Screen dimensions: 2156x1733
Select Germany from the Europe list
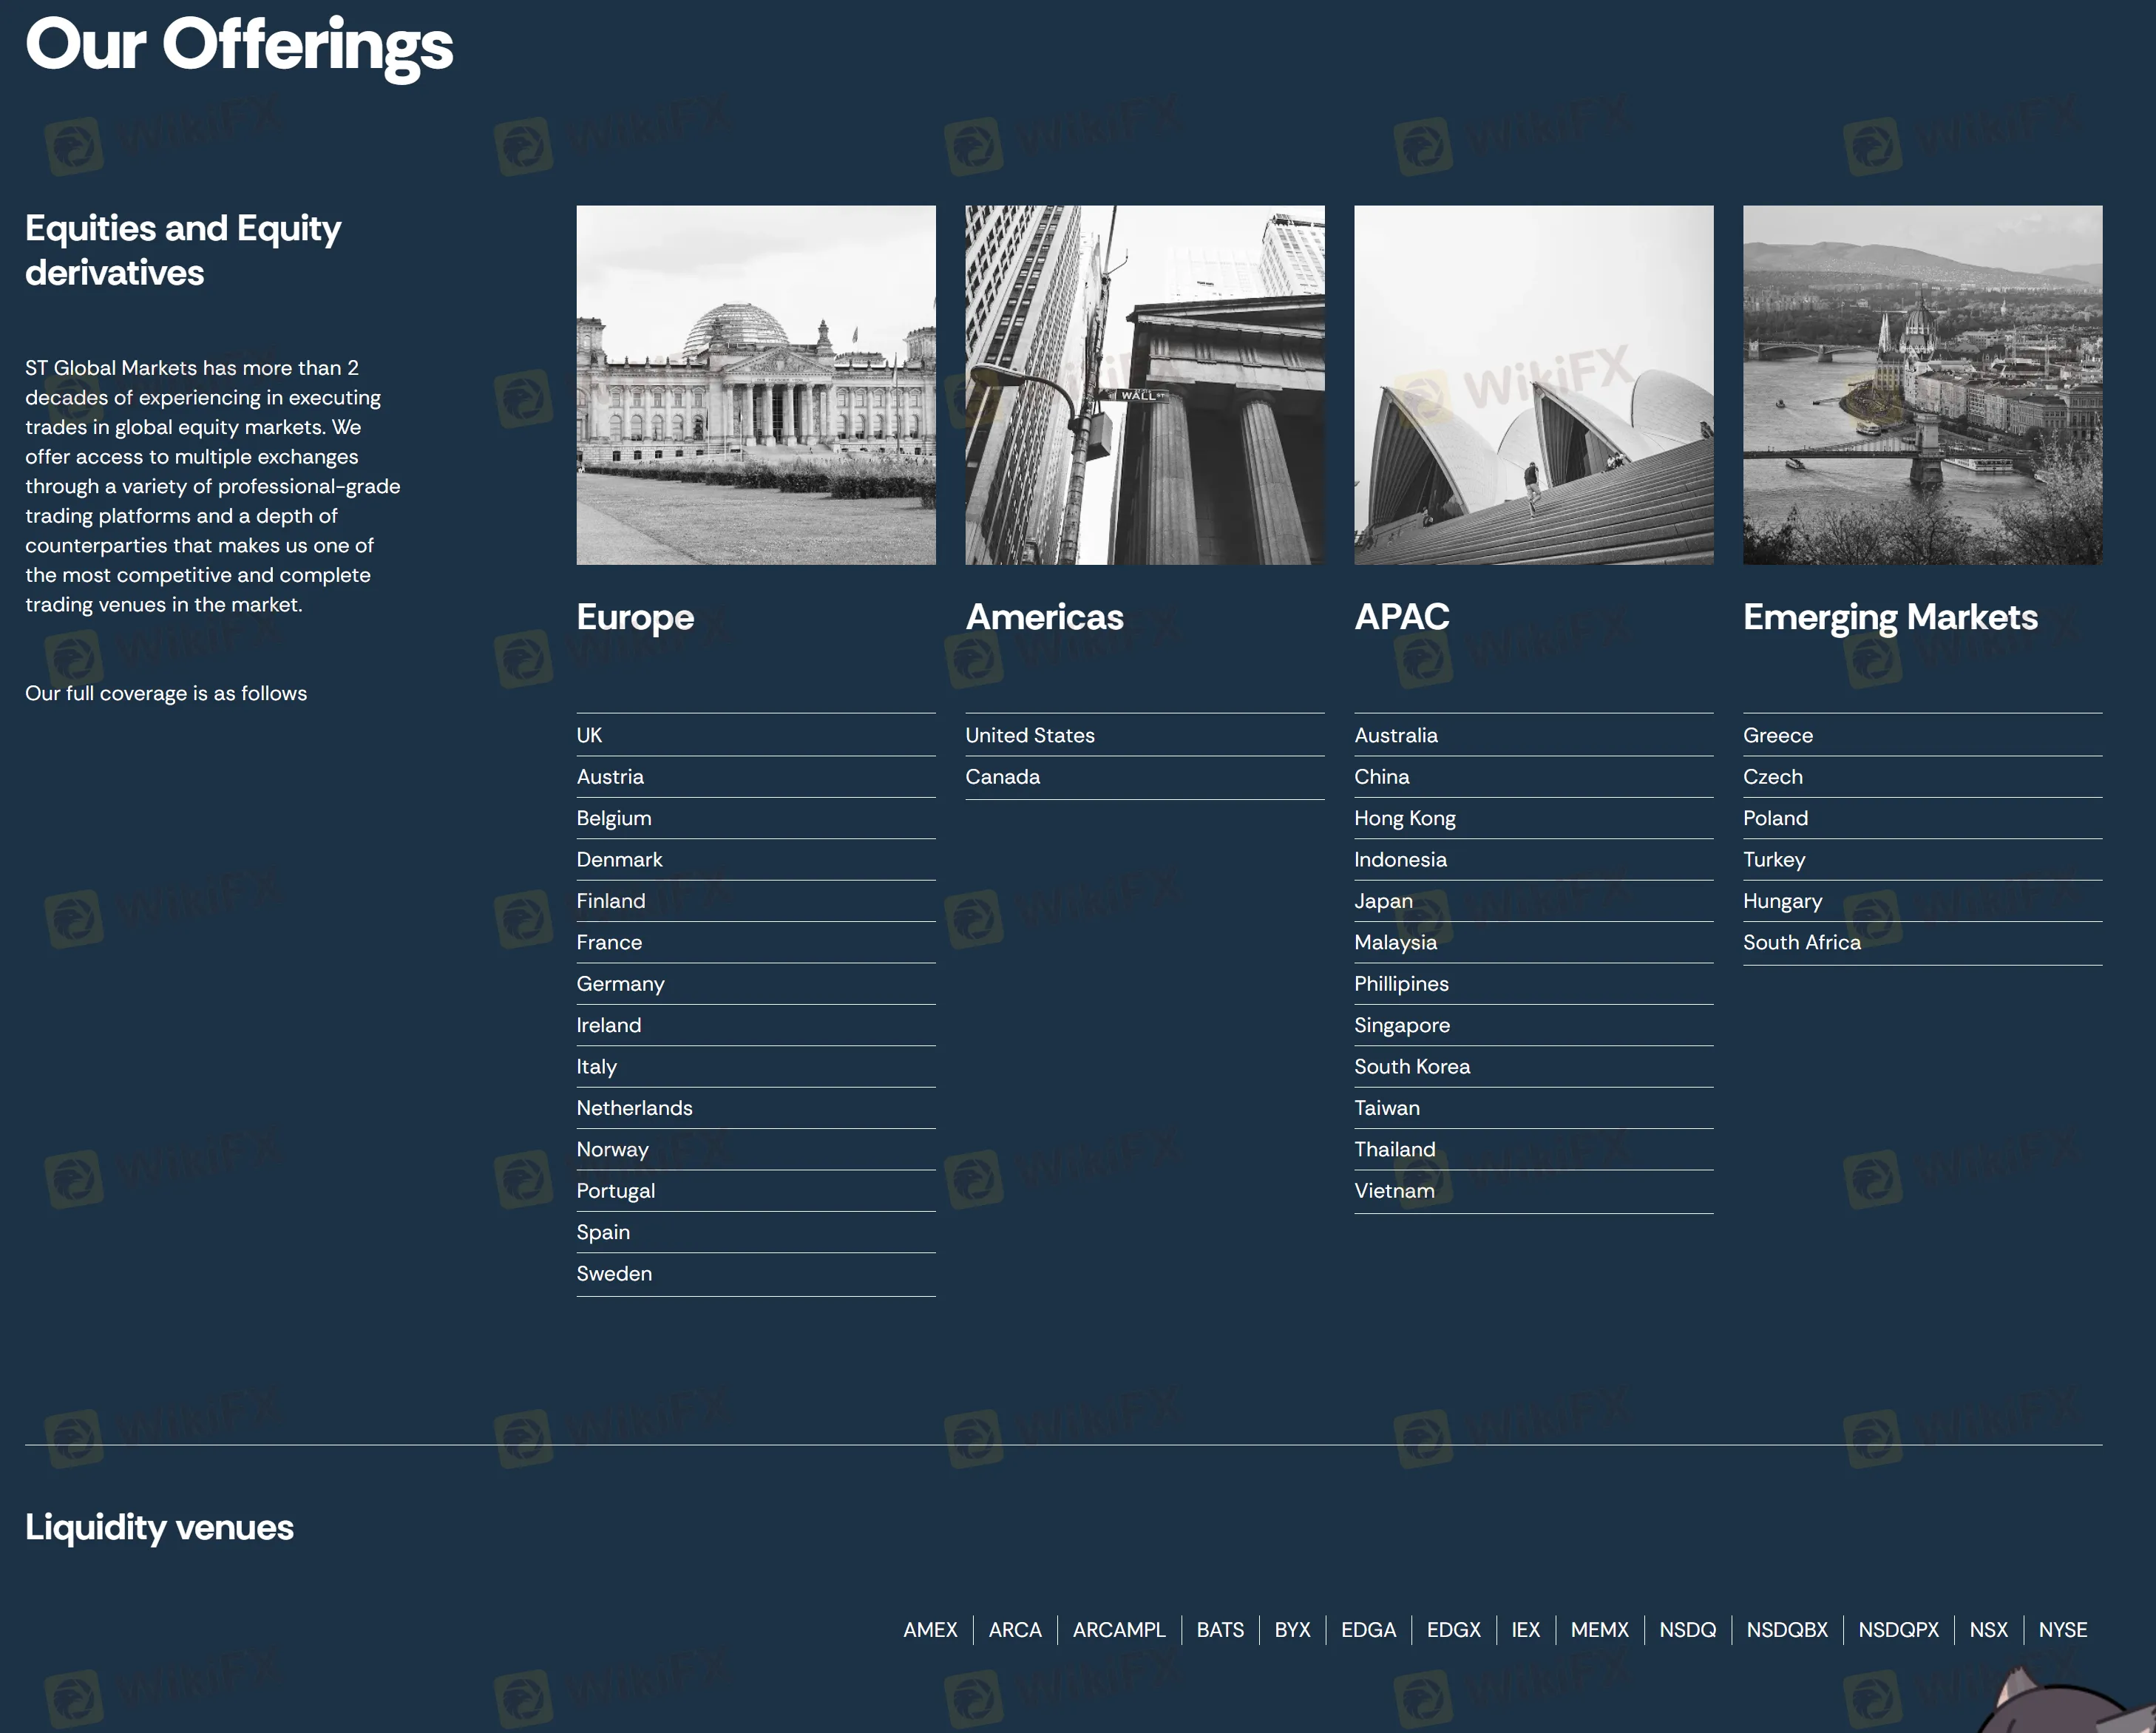(620, 984)
